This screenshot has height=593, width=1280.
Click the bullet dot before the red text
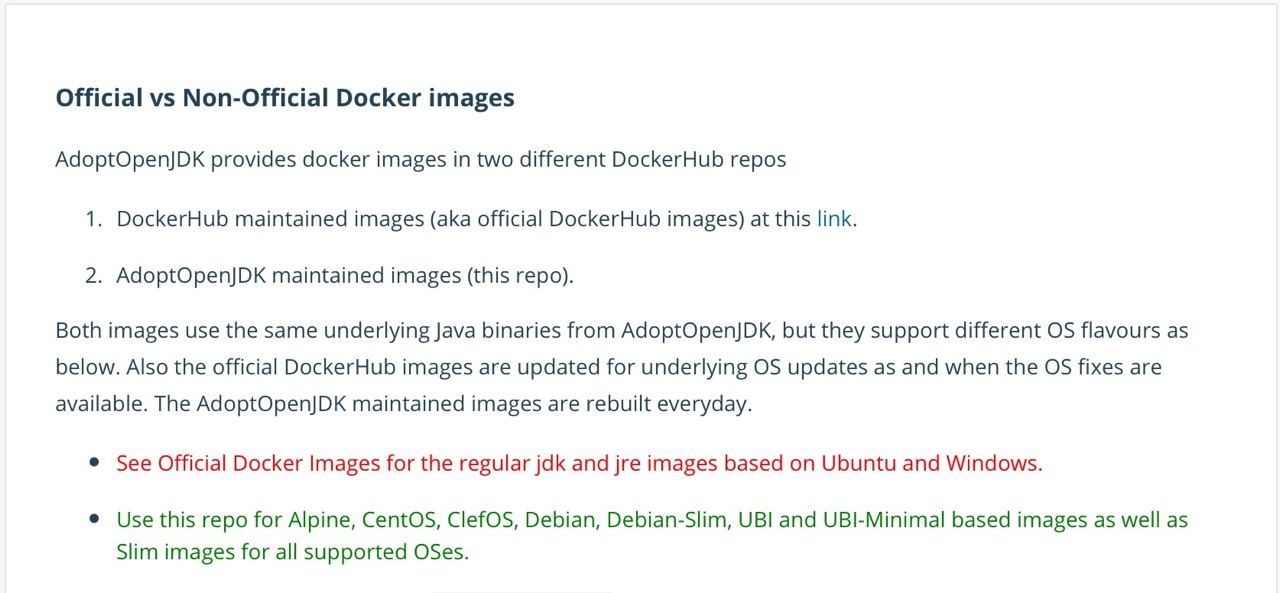click(x=94, y=463)
